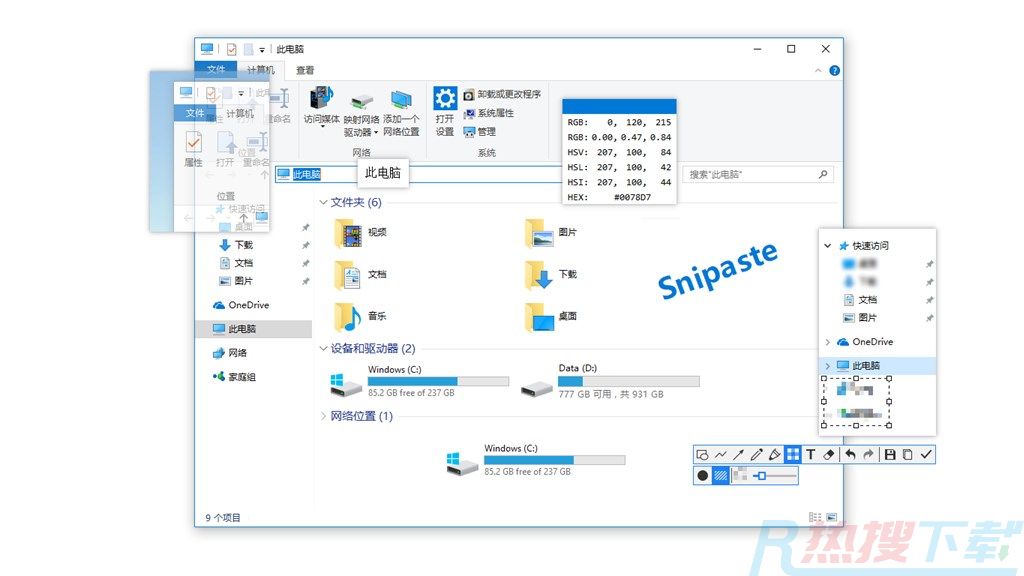Select the rectangle and ellipse shape tool
The image size is (1024, 576).
point(703,455)
